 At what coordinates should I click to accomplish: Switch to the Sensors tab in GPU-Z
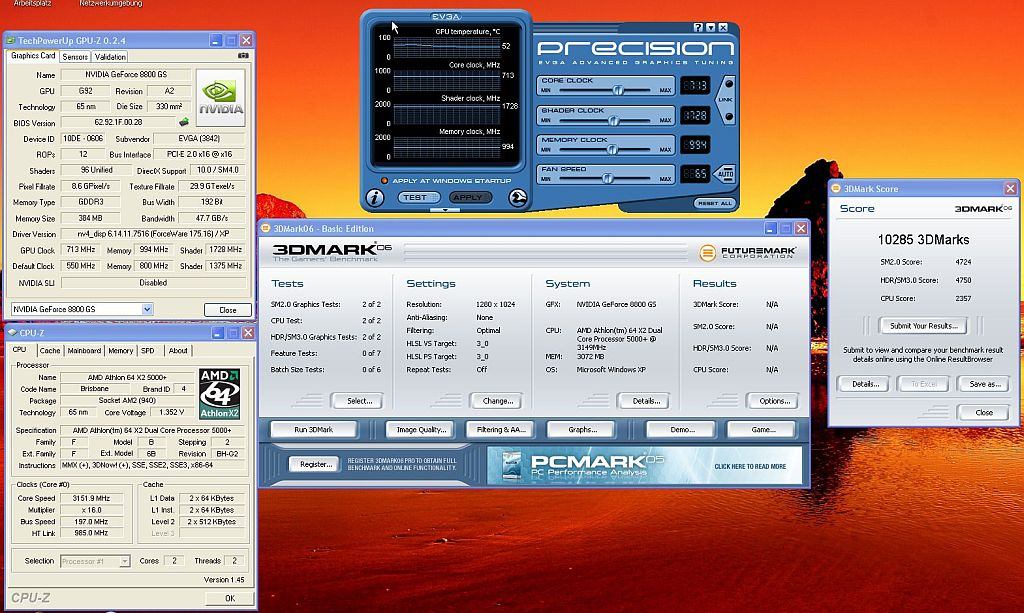click(75, 57)
